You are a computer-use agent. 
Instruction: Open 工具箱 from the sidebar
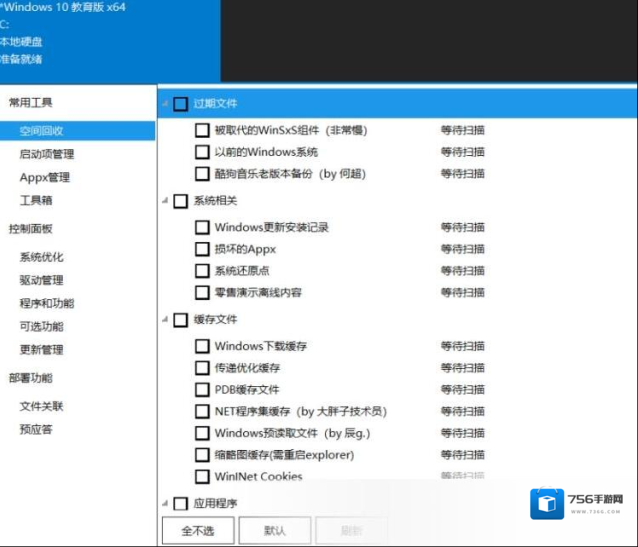(36, 200)
